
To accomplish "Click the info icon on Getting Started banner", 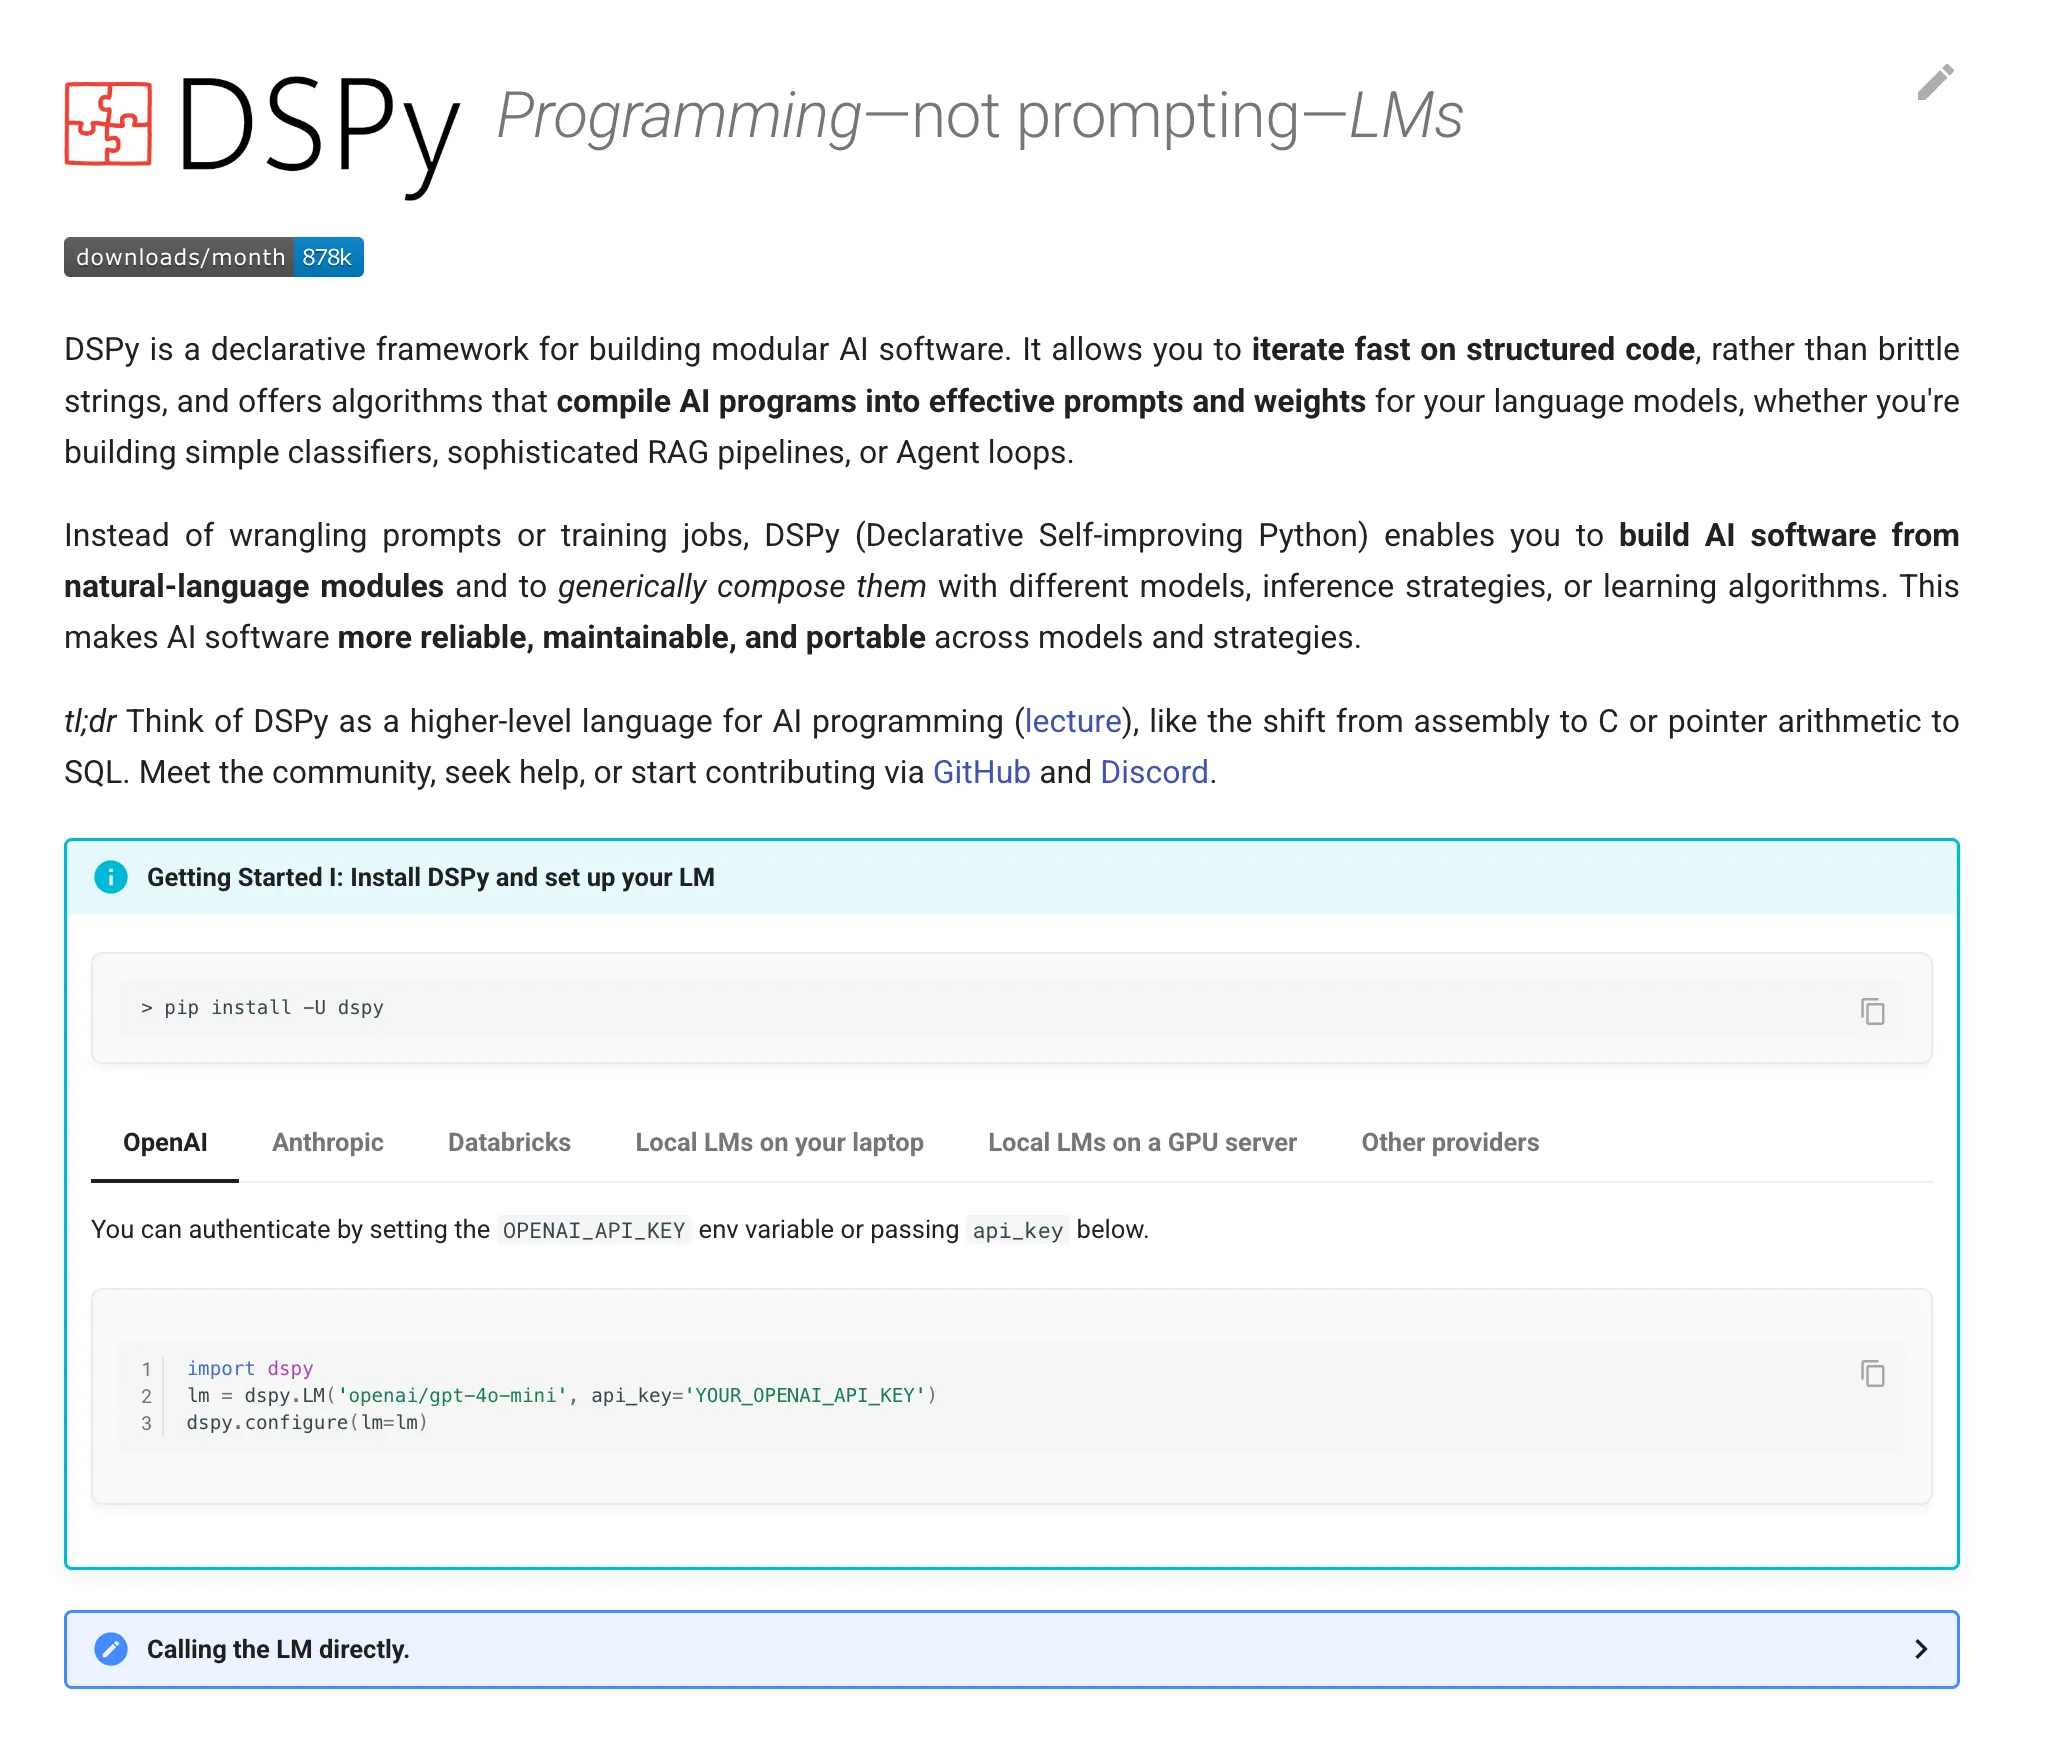I will tap(112, 877).
